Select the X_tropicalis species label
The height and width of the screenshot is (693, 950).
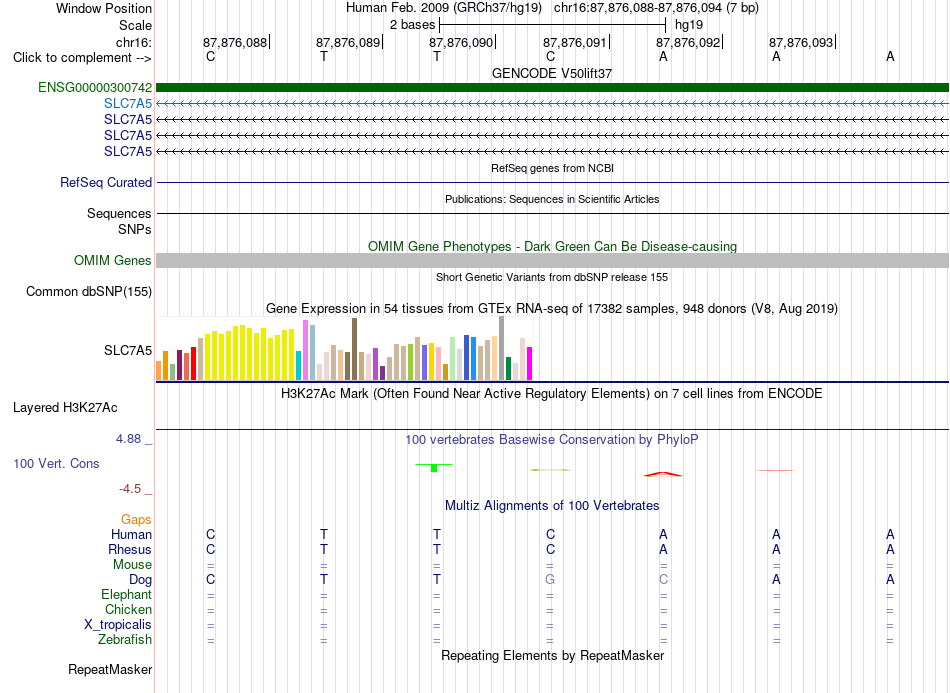pos(118,625)
